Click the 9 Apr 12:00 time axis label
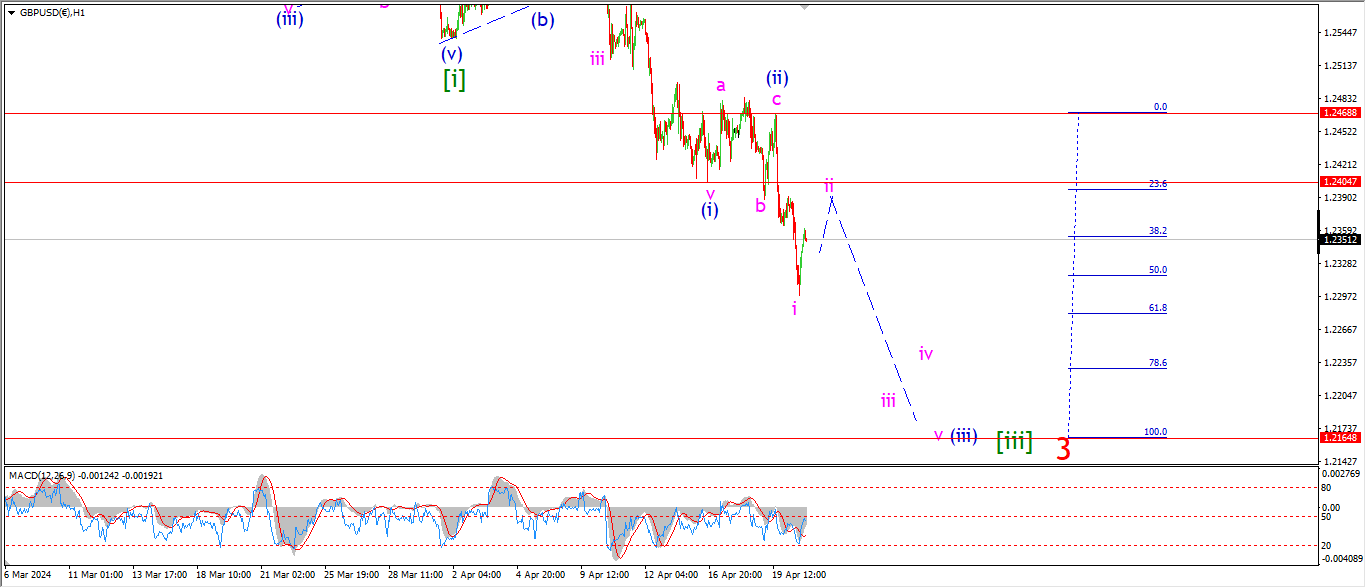1366x588 pixels. tap(604, 575)
